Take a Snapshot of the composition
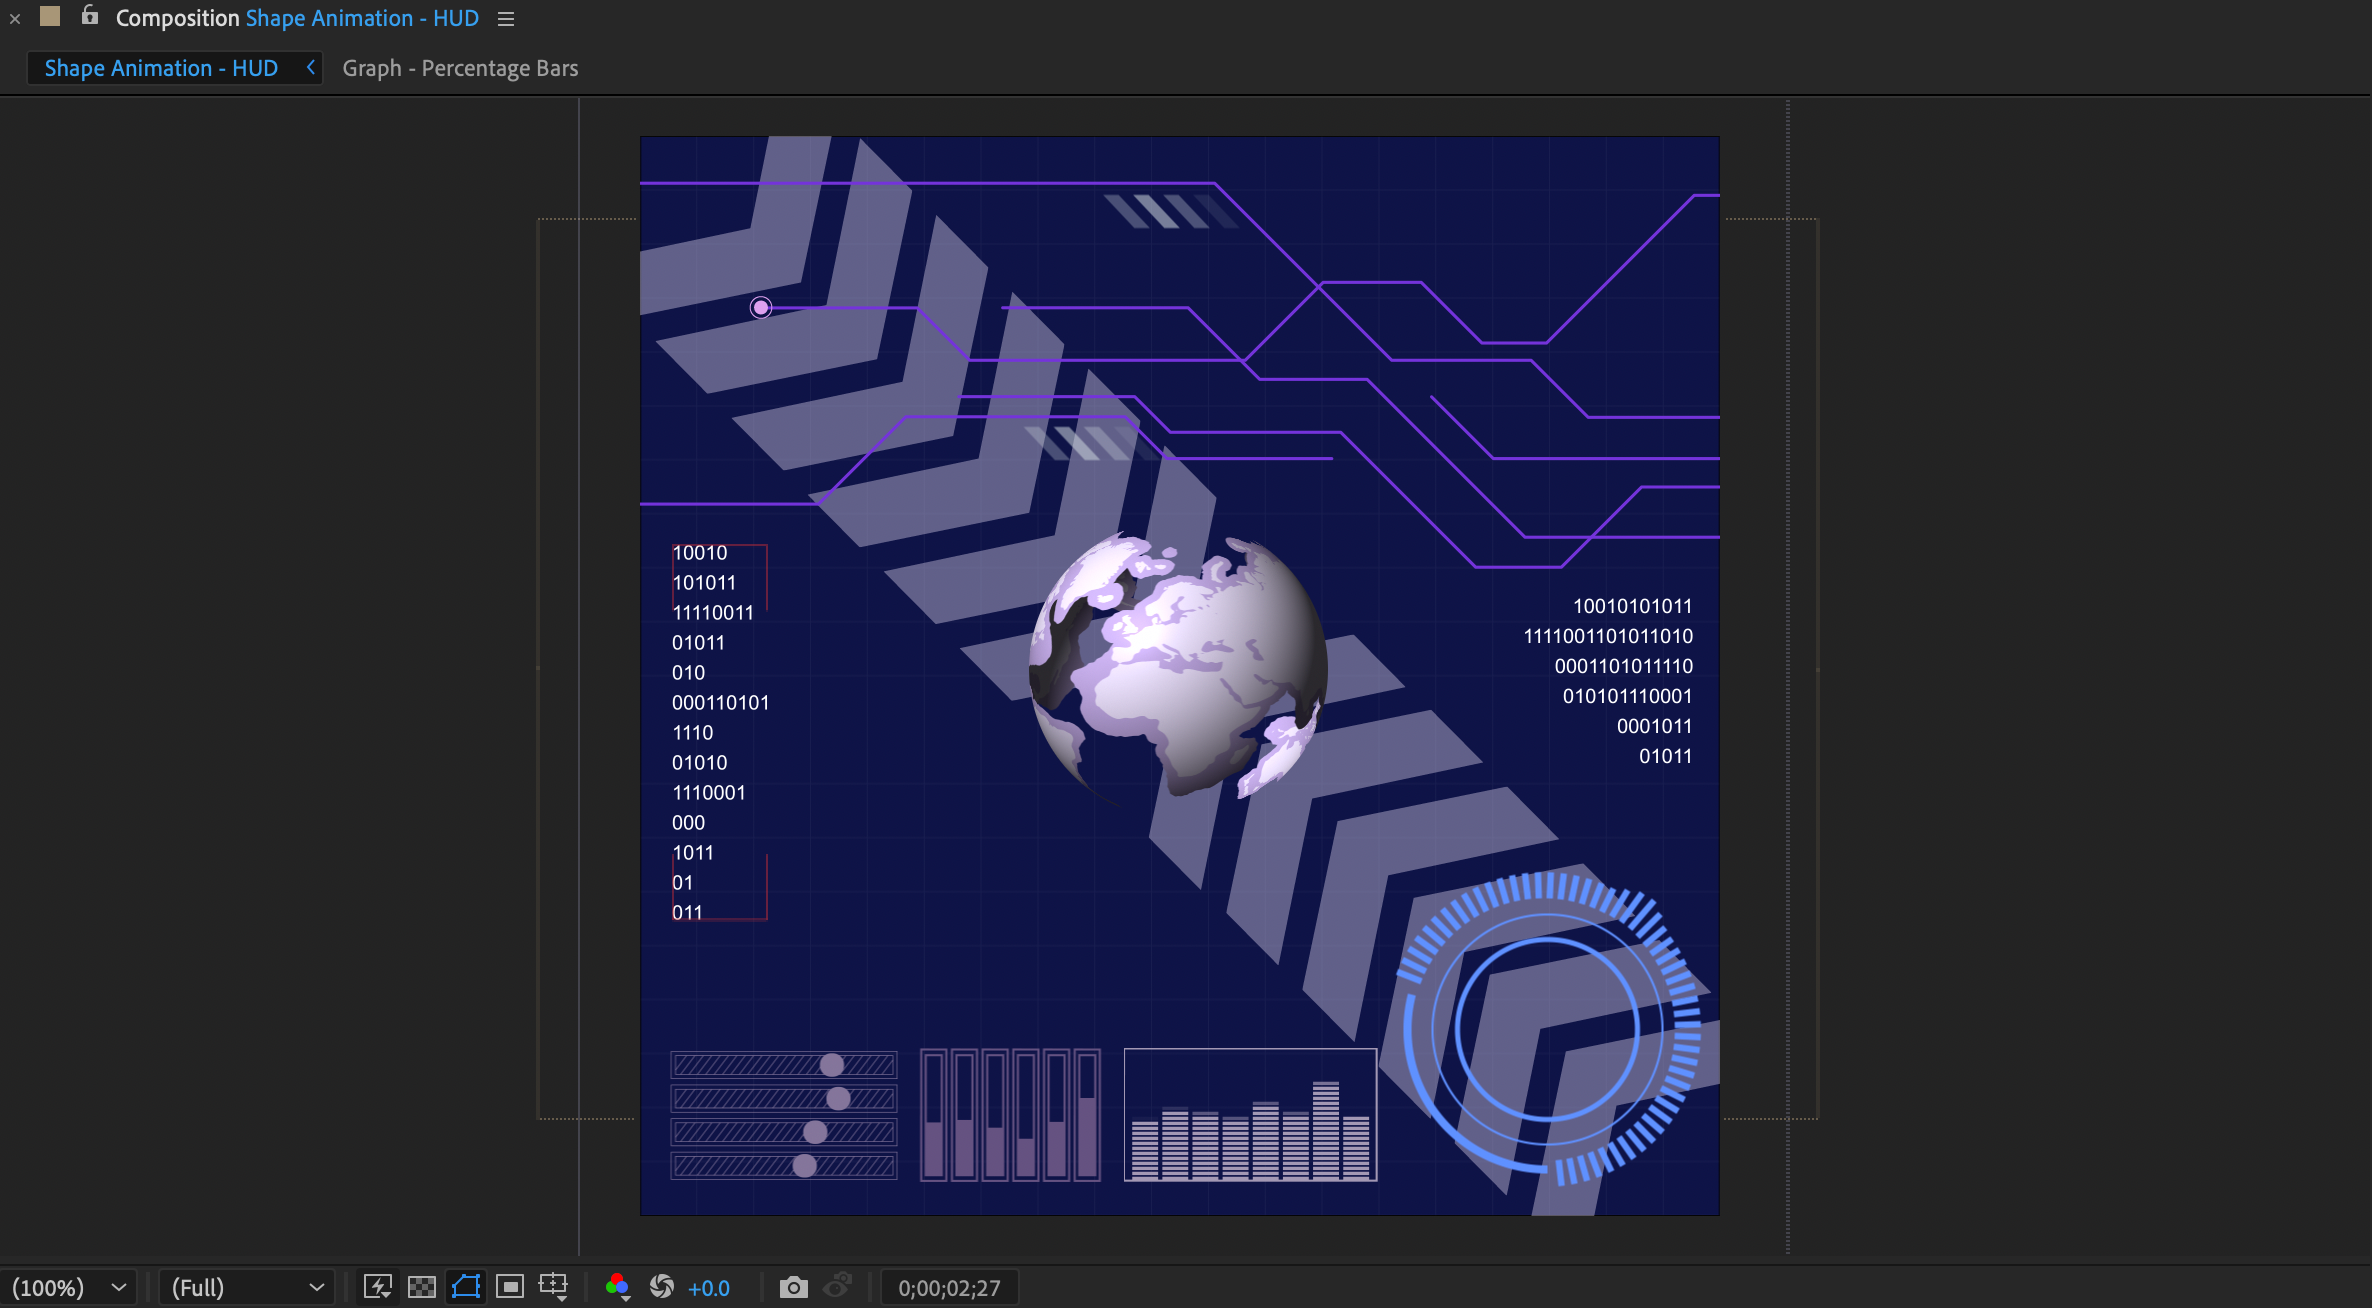 [x=793, y=1287]
